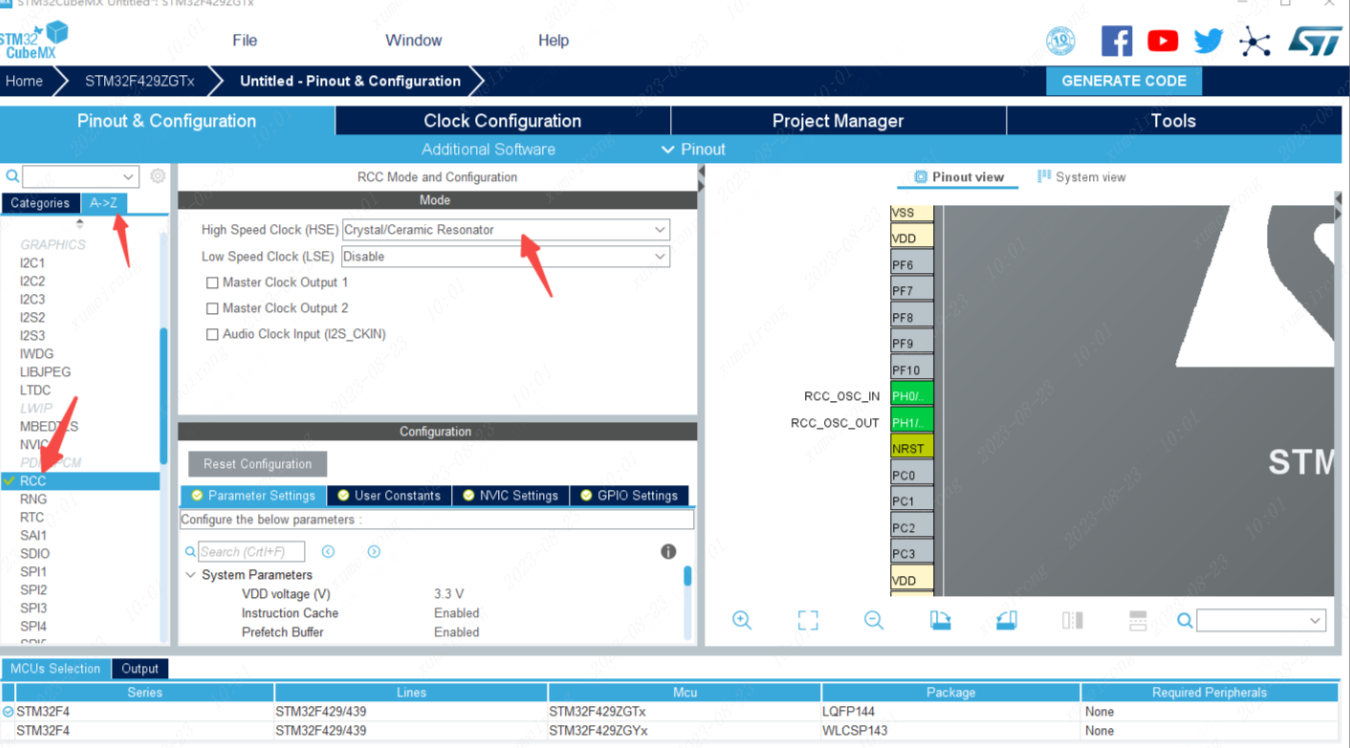The width and height of the screenshot is (1350, 748).
Task: Fit the chip pinout to the view
Action: [808, 620]
